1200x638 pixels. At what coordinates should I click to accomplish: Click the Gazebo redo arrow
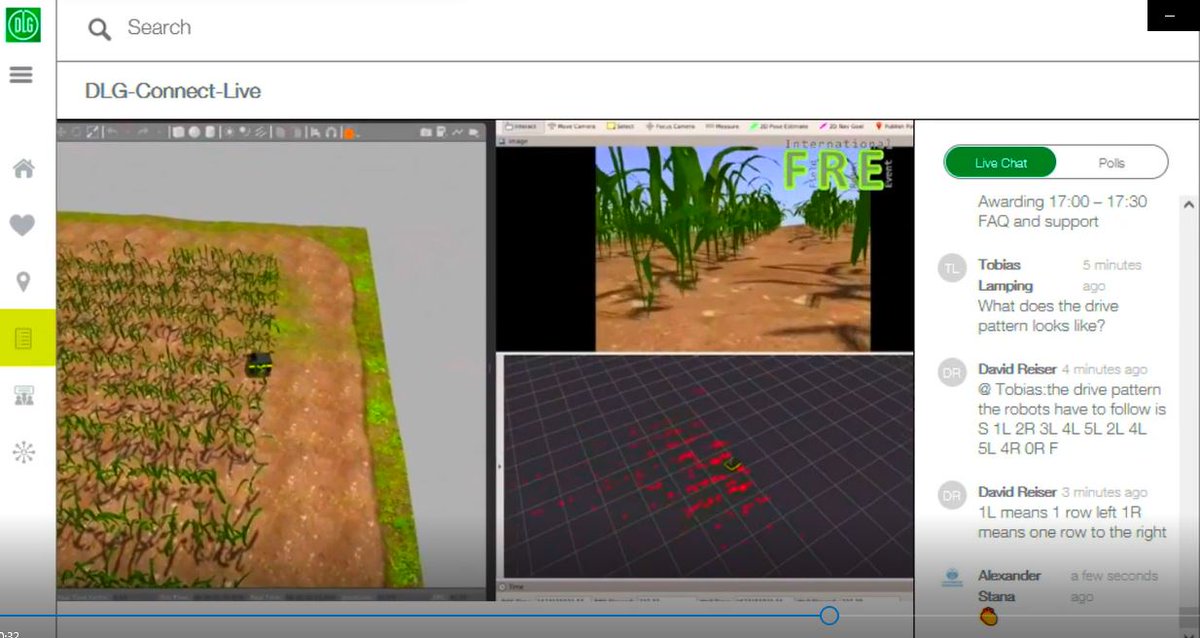(x=142, y=132)
